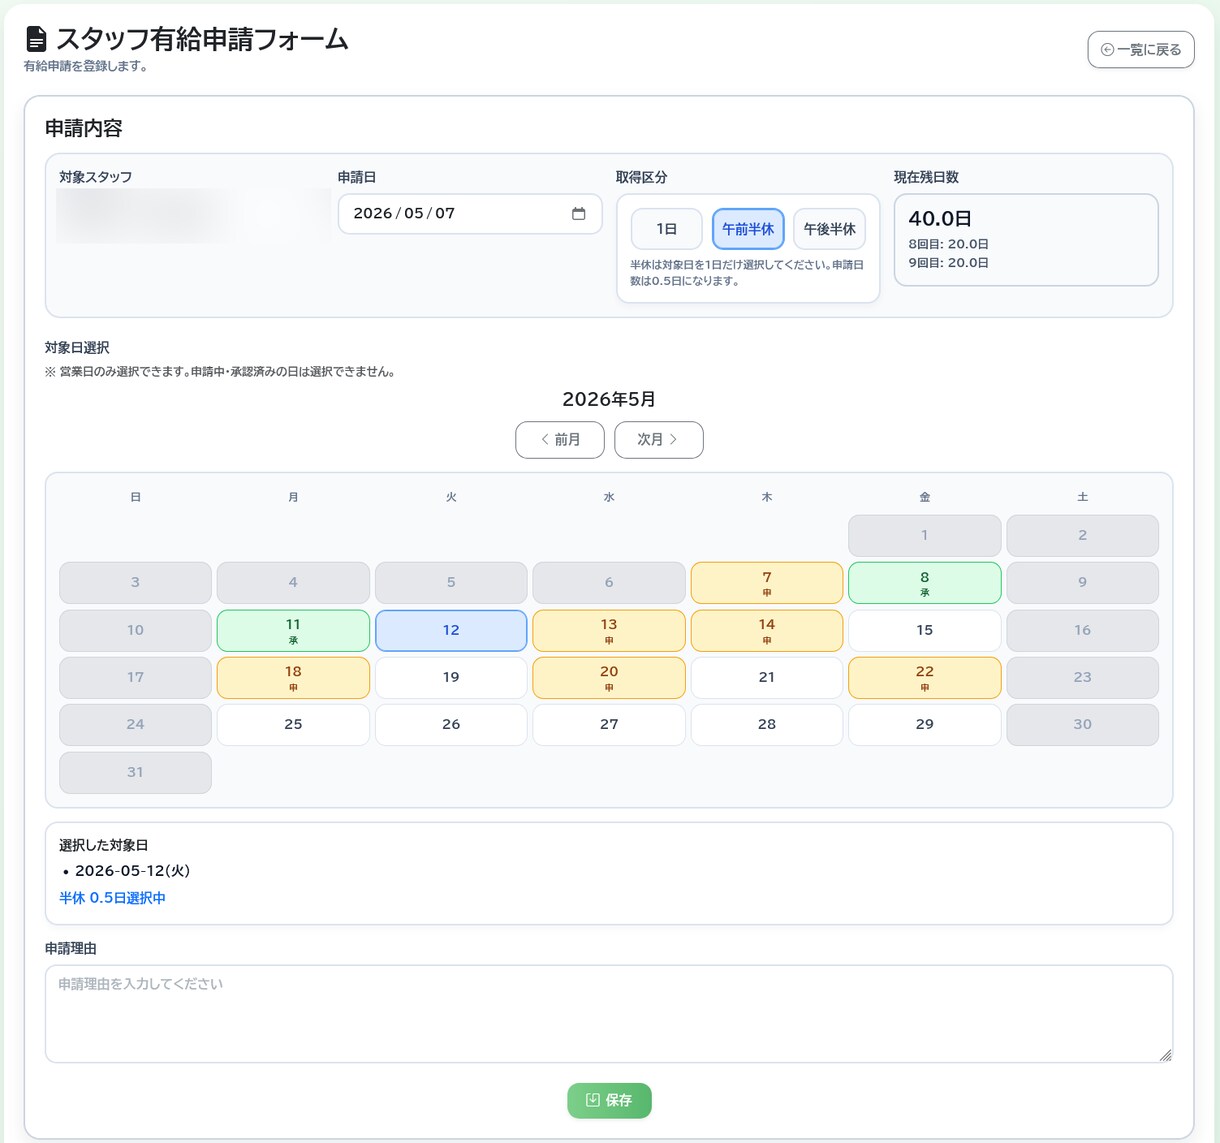Click the 半休 0.5日選択中 status text
The height and width of the screenshot is (1143, 1220).
tap(112, 898)
